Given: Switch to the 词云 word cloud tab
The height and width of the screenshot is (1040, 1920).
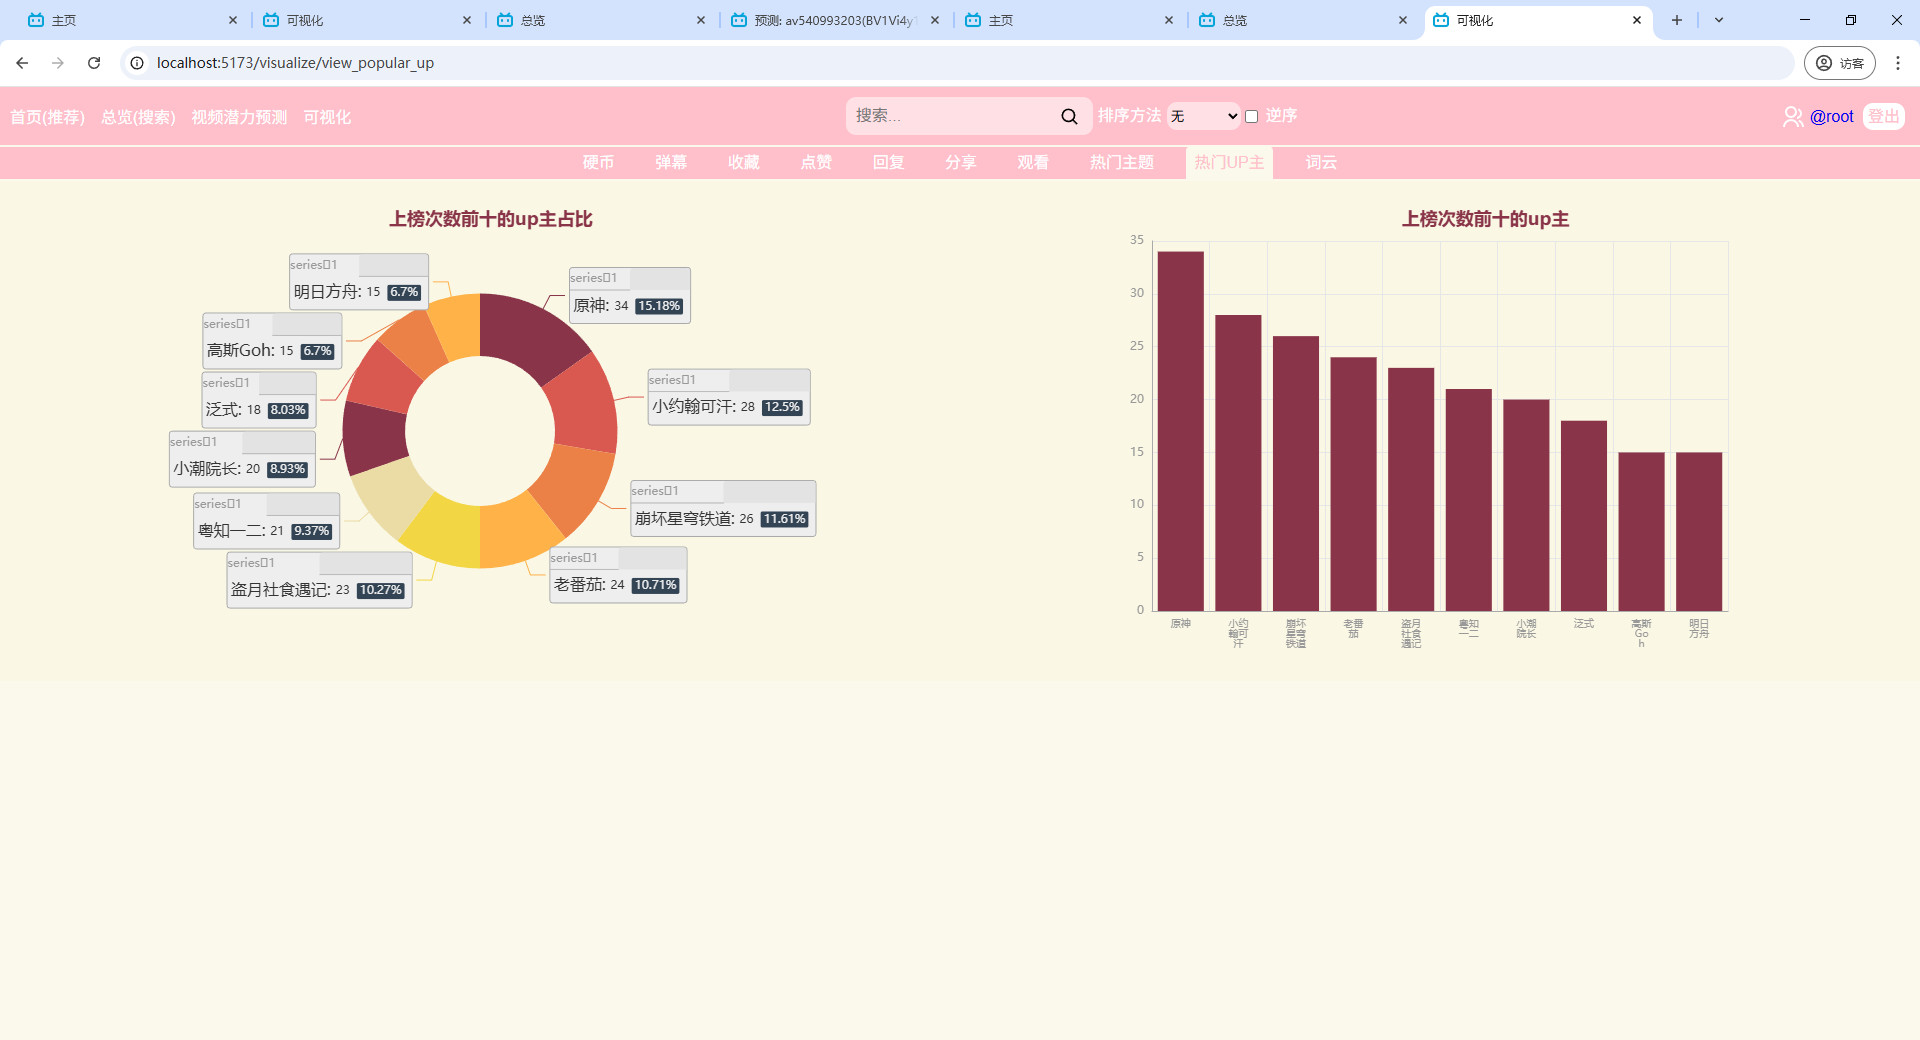Looking at the screenshot, I should (1321, 162).
